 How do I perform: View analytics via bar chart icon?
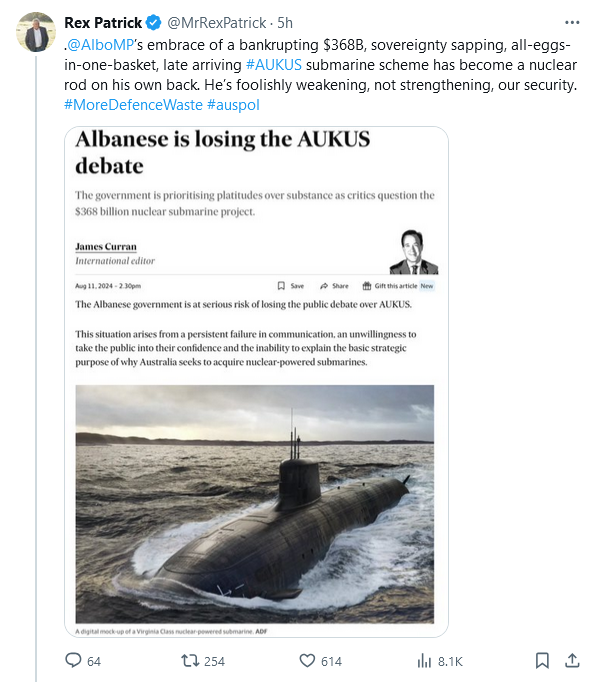pyautogui.click(x=424, y=661)
